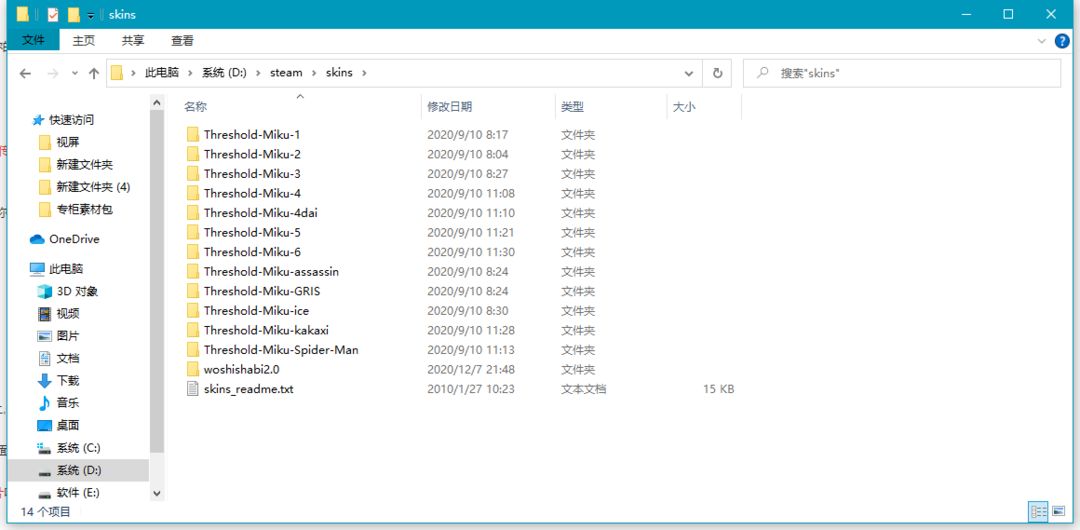Click the forward navigation arrow
The width and height of the screenshot is (1080, 530).
[x=53, y=73]
